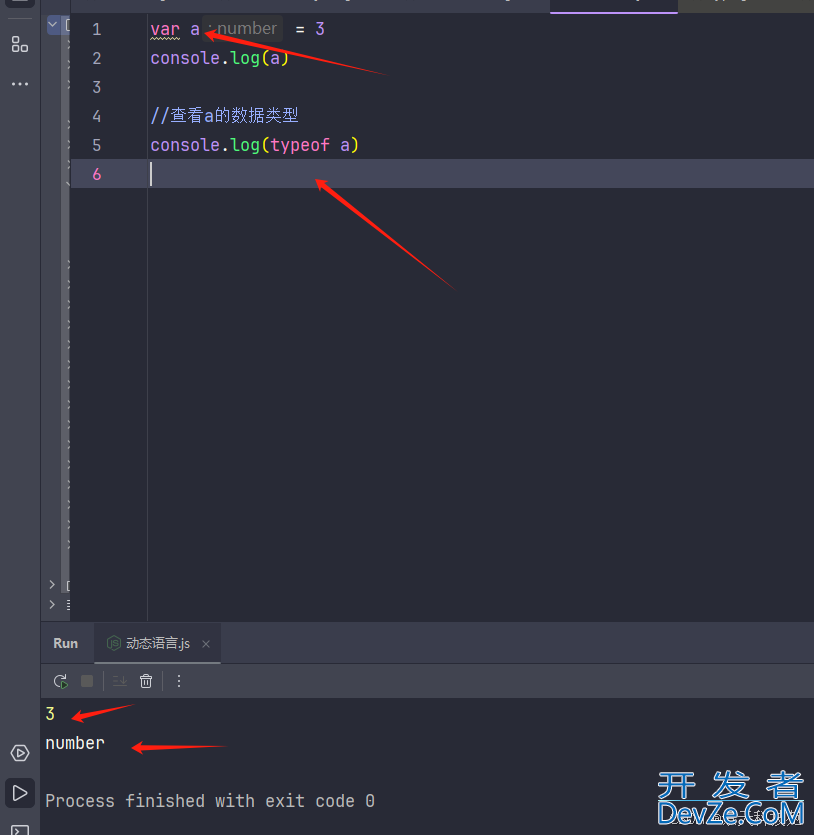Click console.log(a) on line 2
Screen dimensions: 814x835
tap(219, 58)
